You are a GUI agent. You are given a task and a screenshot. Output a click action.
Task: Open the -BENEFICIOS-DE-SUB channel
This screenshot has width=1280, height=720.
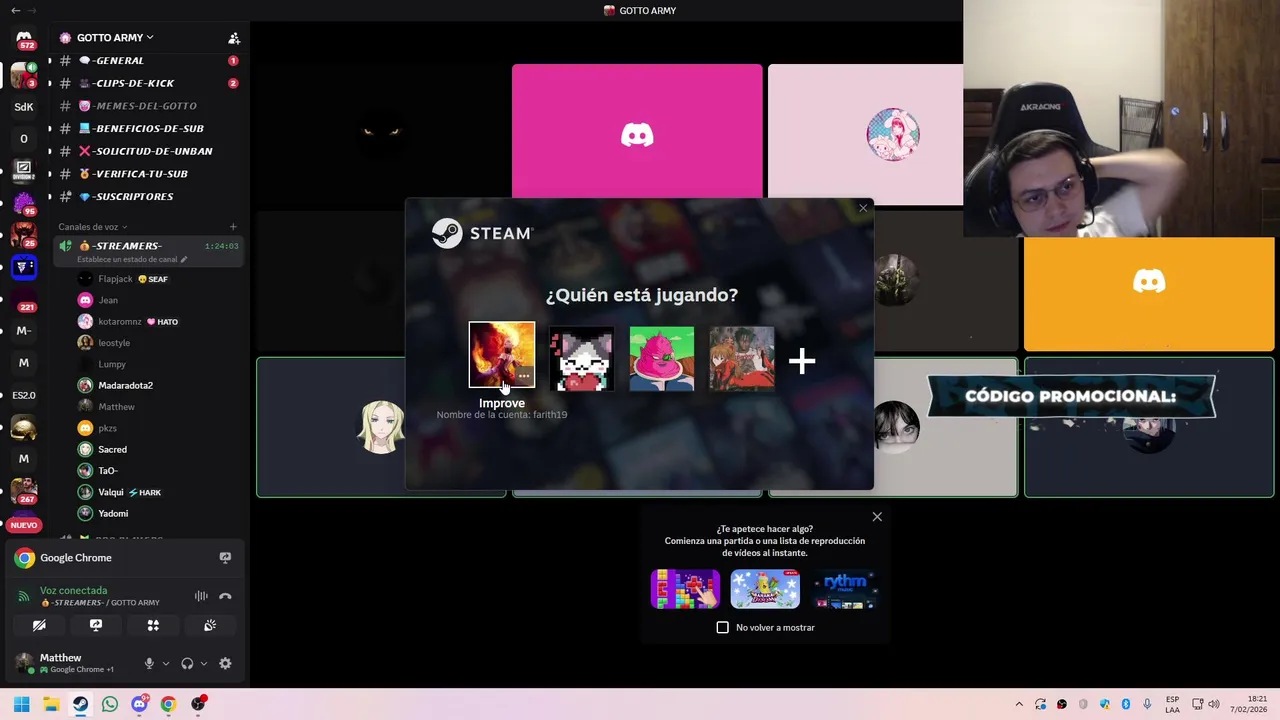[148, 129]
